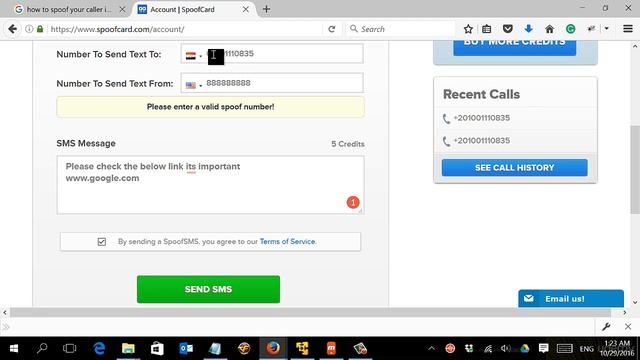The height and width of the screenshot is (360, 640).
Task: Close the Account | SpoofCard tab
Action: (246, 9)
